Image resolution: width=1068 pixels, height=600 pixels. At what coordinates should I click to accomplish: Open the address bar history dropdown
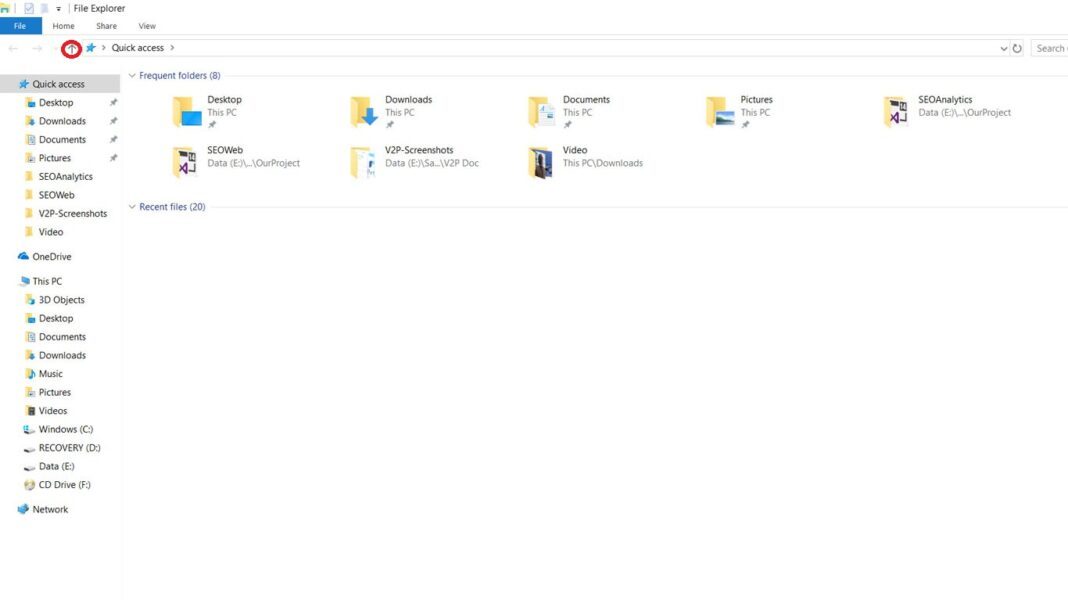[1003, 48]
